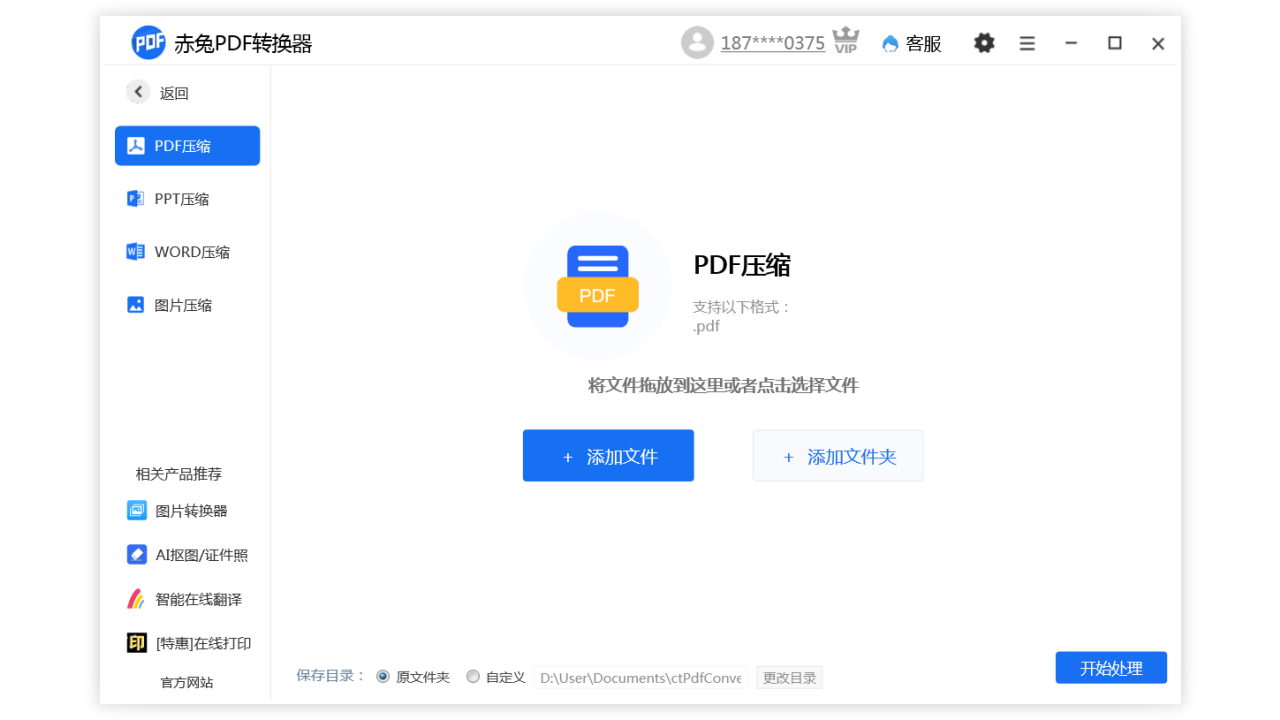
Task: Open the settings gear icon
Action: tap(985, 43)
